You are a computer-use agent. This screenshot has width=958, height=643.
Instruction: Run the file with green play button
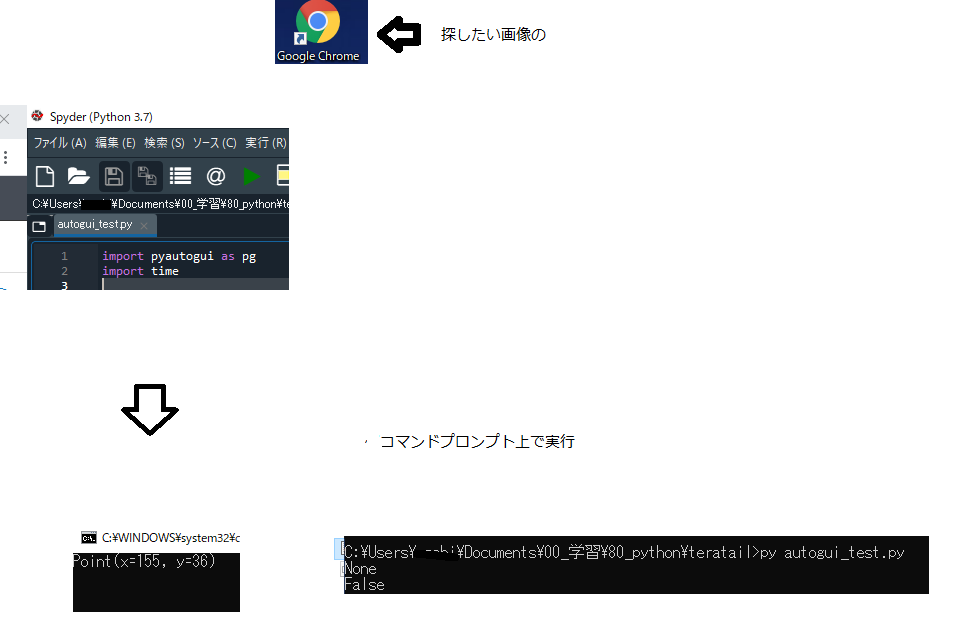point(251,176)
